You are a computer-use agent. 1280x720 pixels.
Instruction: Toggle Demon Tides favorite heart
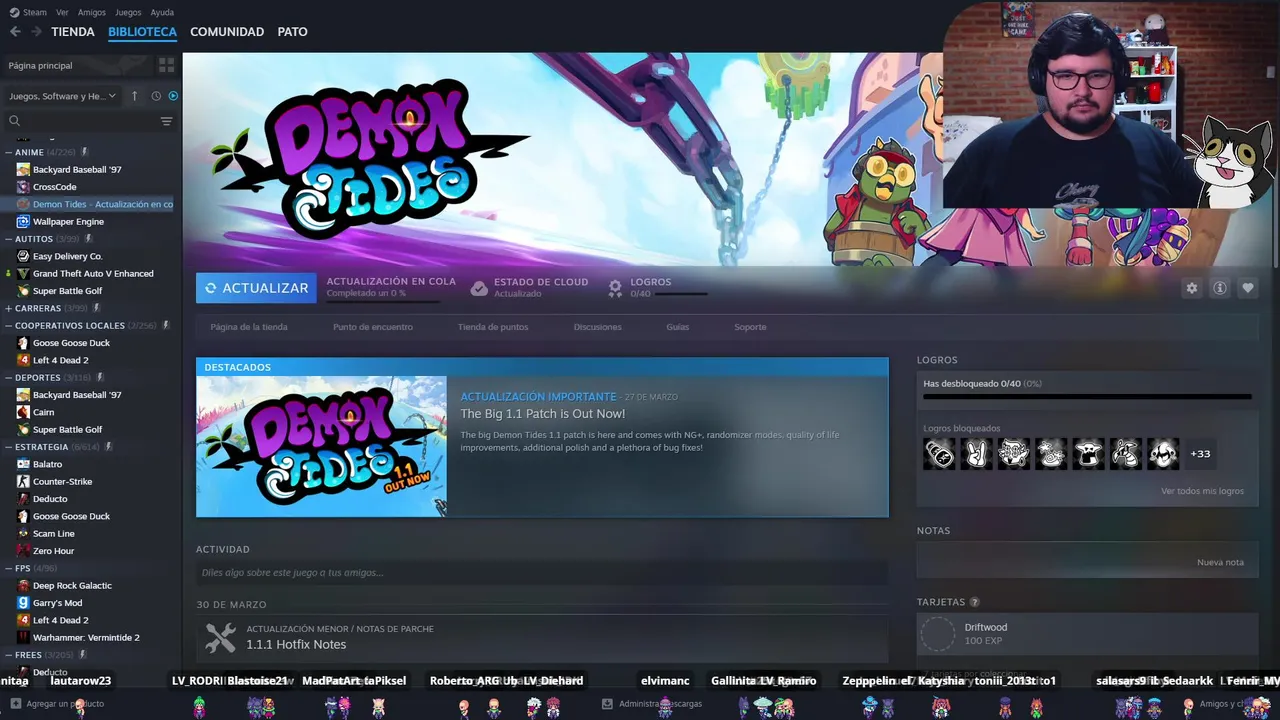[x=1247, y=288]
